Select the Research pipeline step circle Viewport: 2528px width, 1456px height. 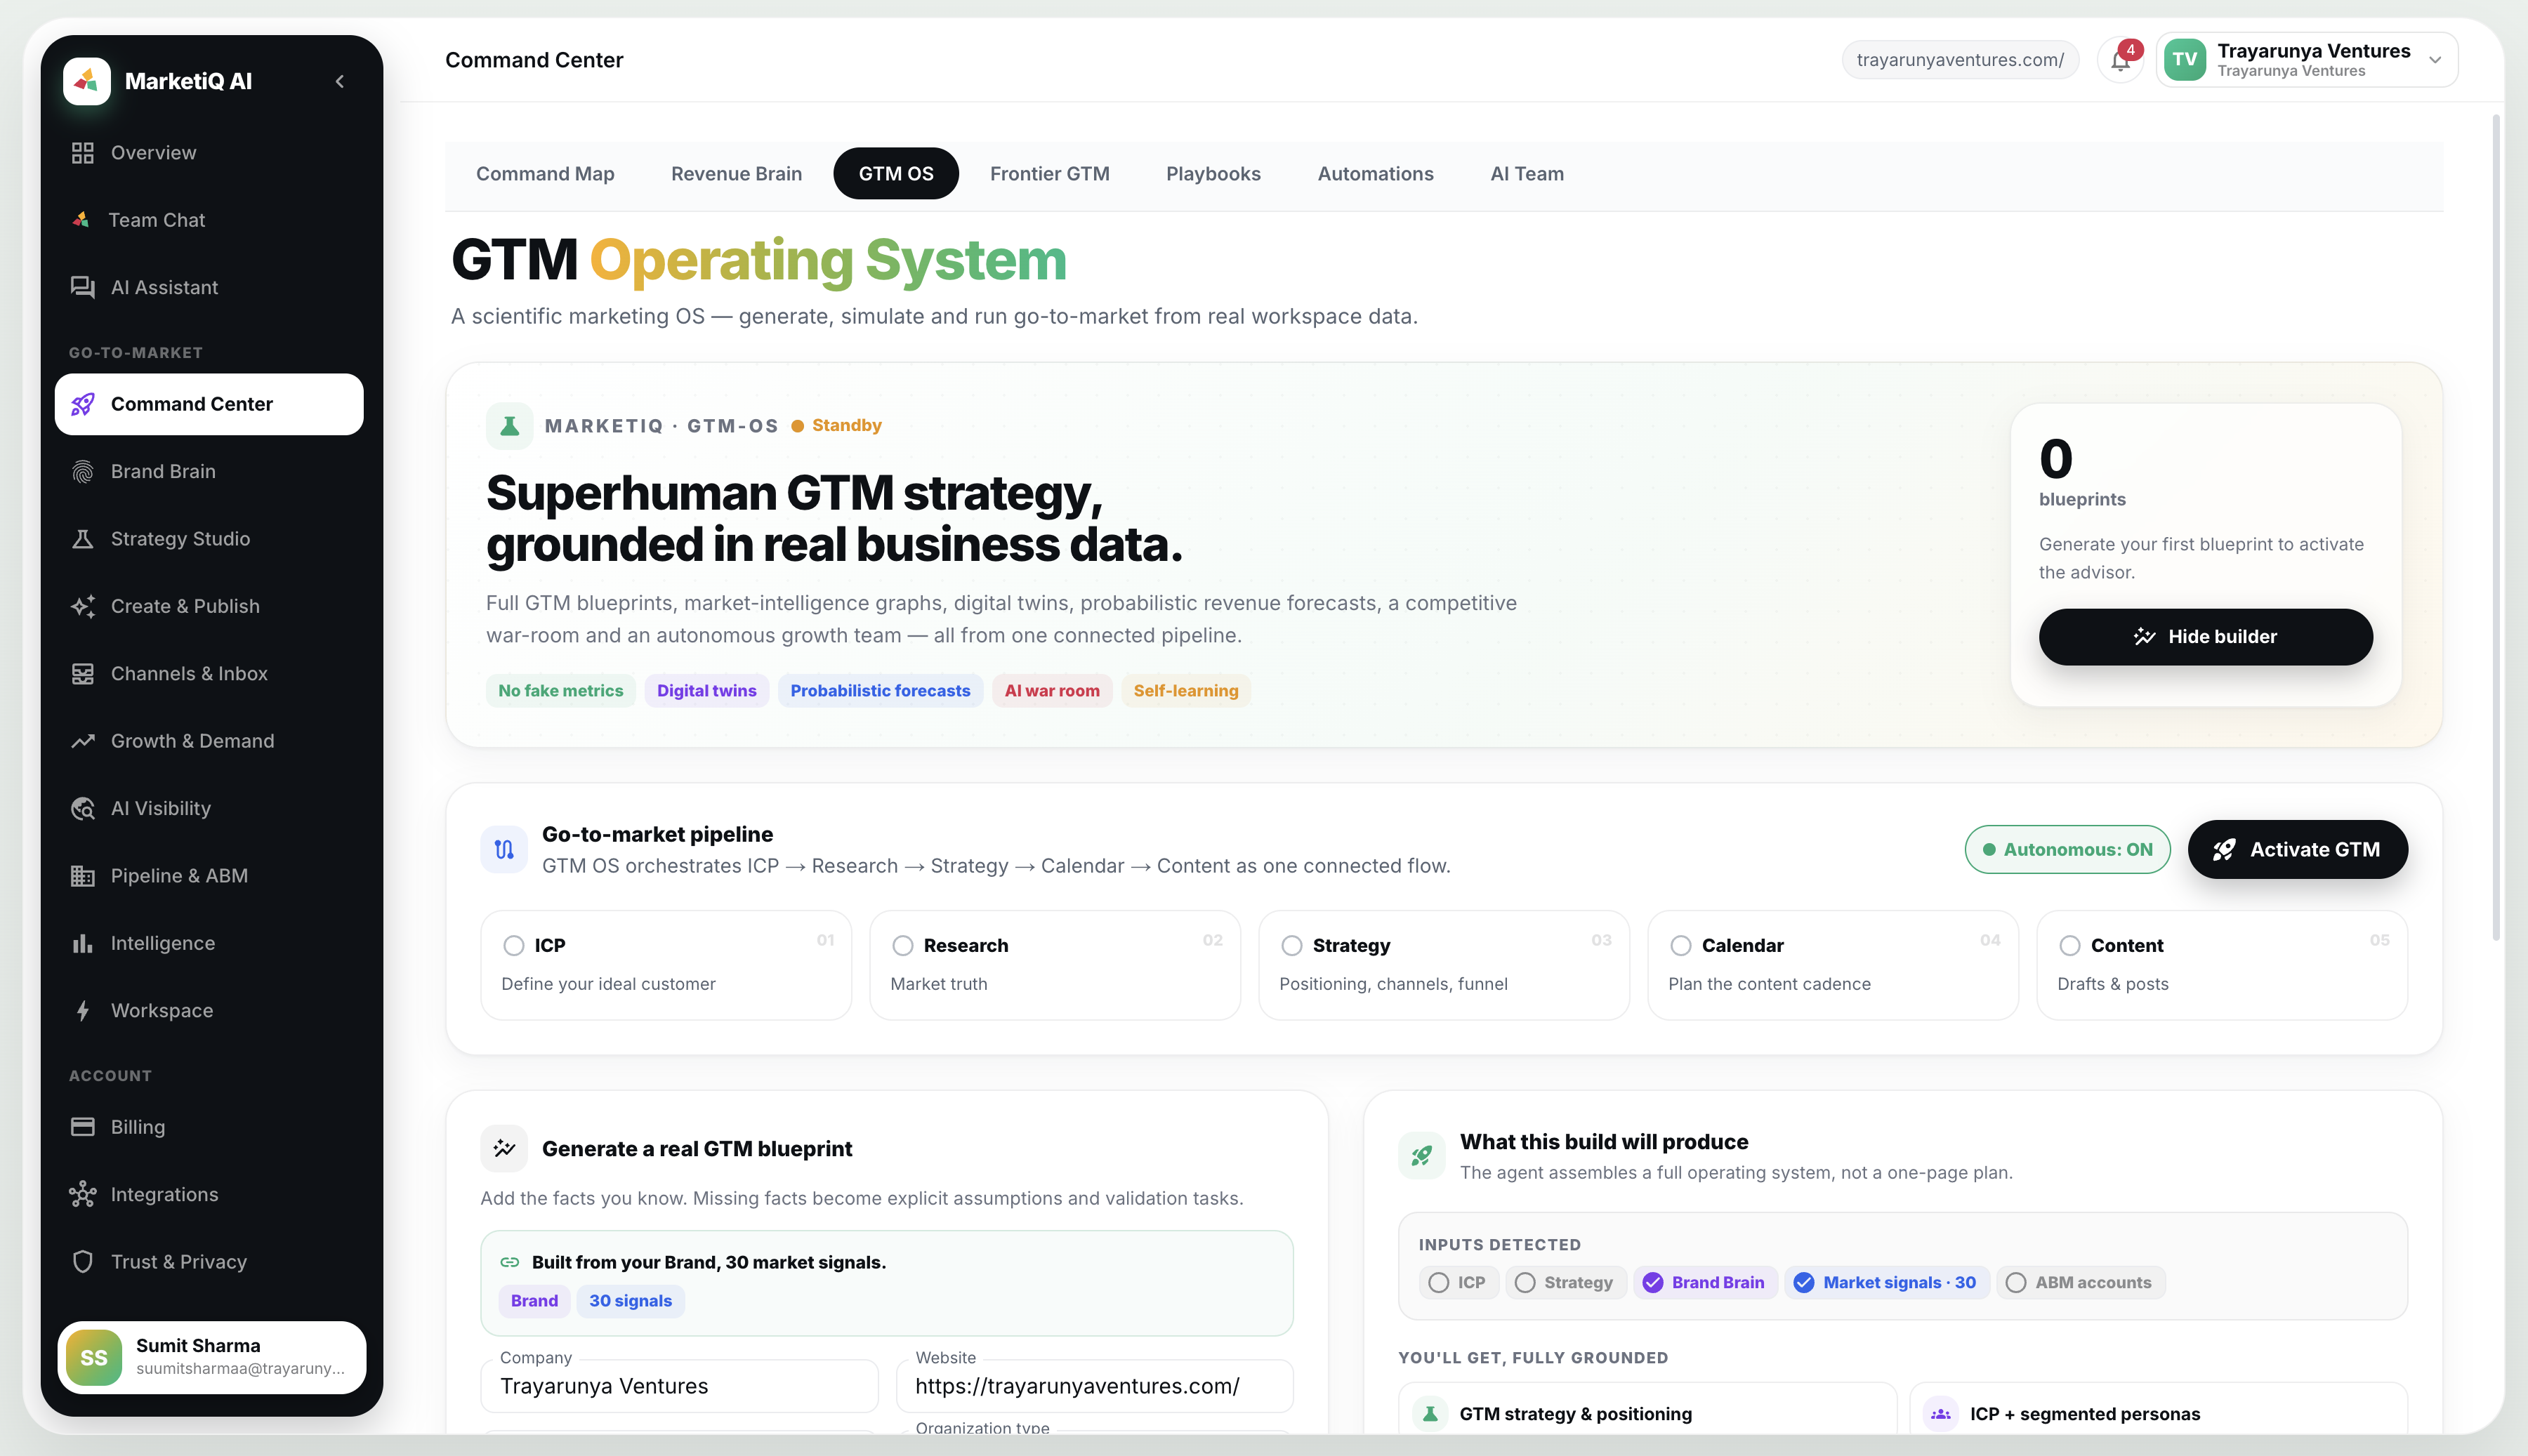903,946
